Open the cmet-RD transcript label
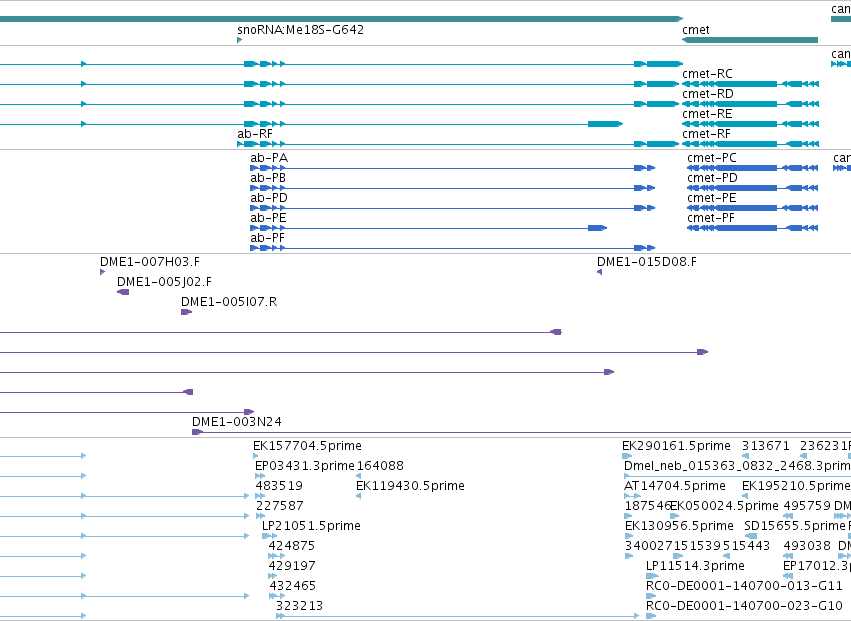Viewport: 851px width, 621px height. 708,94
